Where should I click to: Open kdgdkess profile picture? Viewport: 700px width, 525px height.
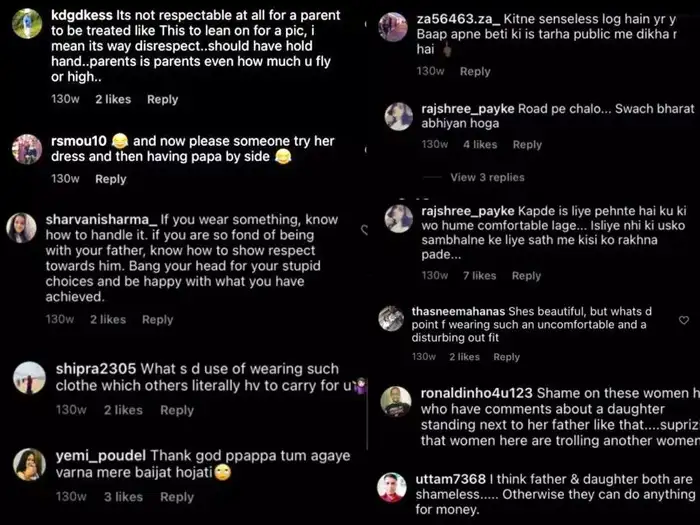click(x=27, y=23)
